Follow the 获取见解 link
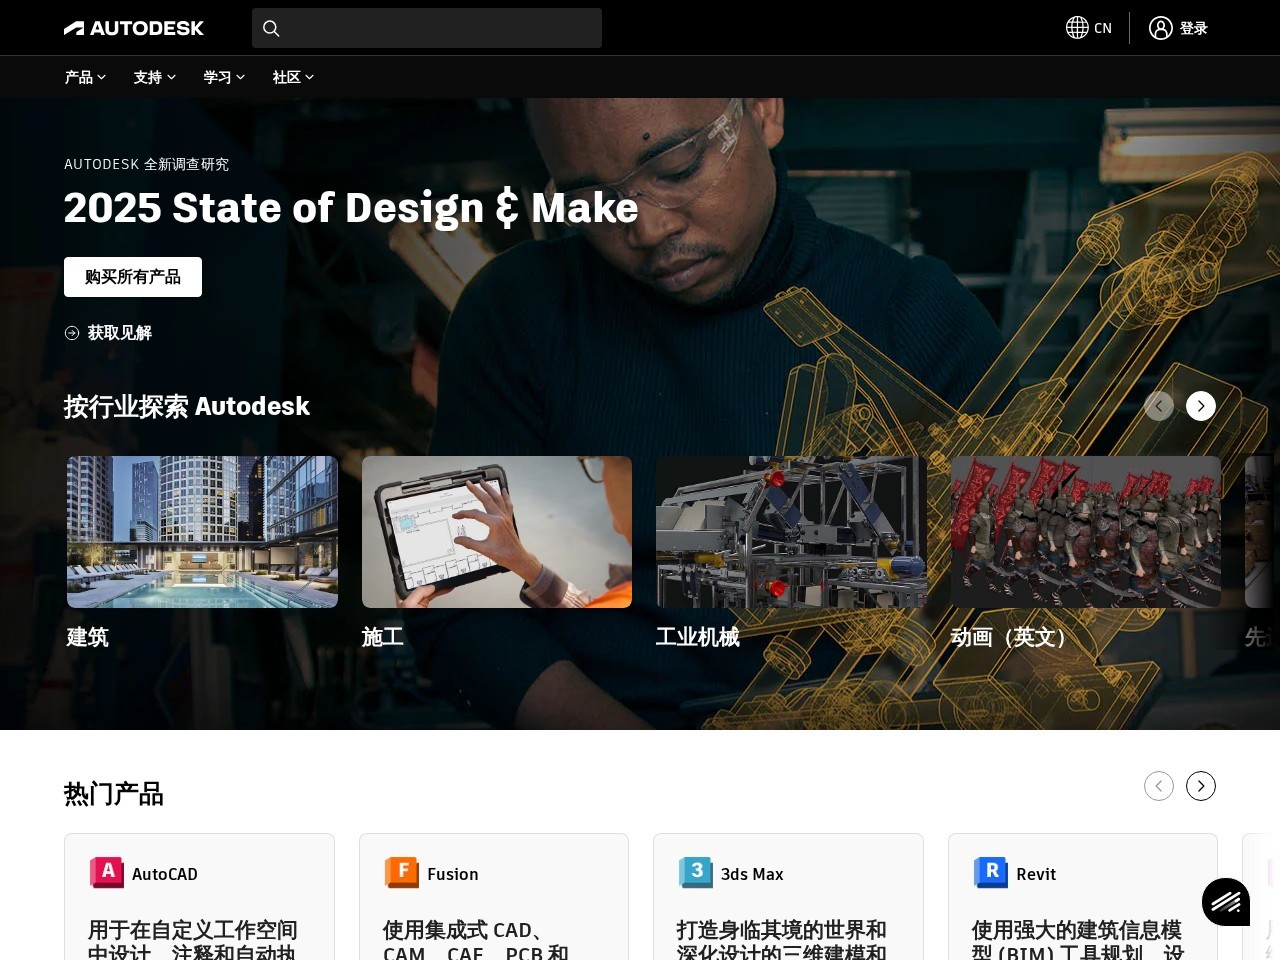1280x960 pixels. pyautogui.click(x=119, y=333)
